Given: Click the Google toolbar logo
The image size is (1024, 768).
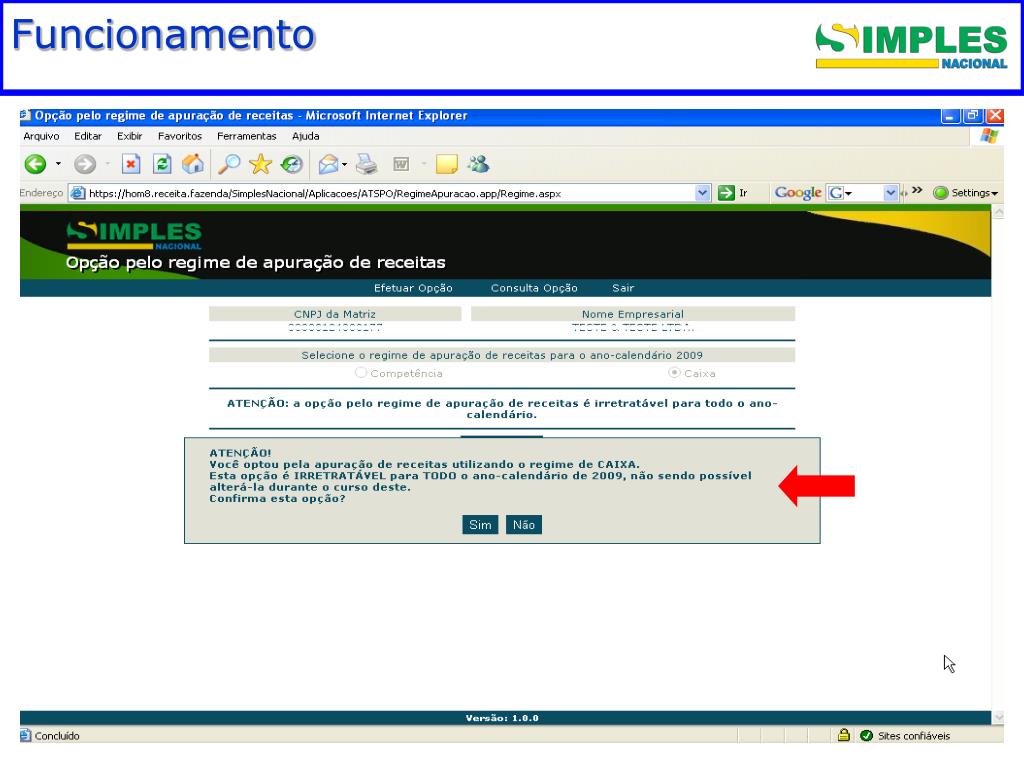Looking at the screenshot, I should click(797, 193).
